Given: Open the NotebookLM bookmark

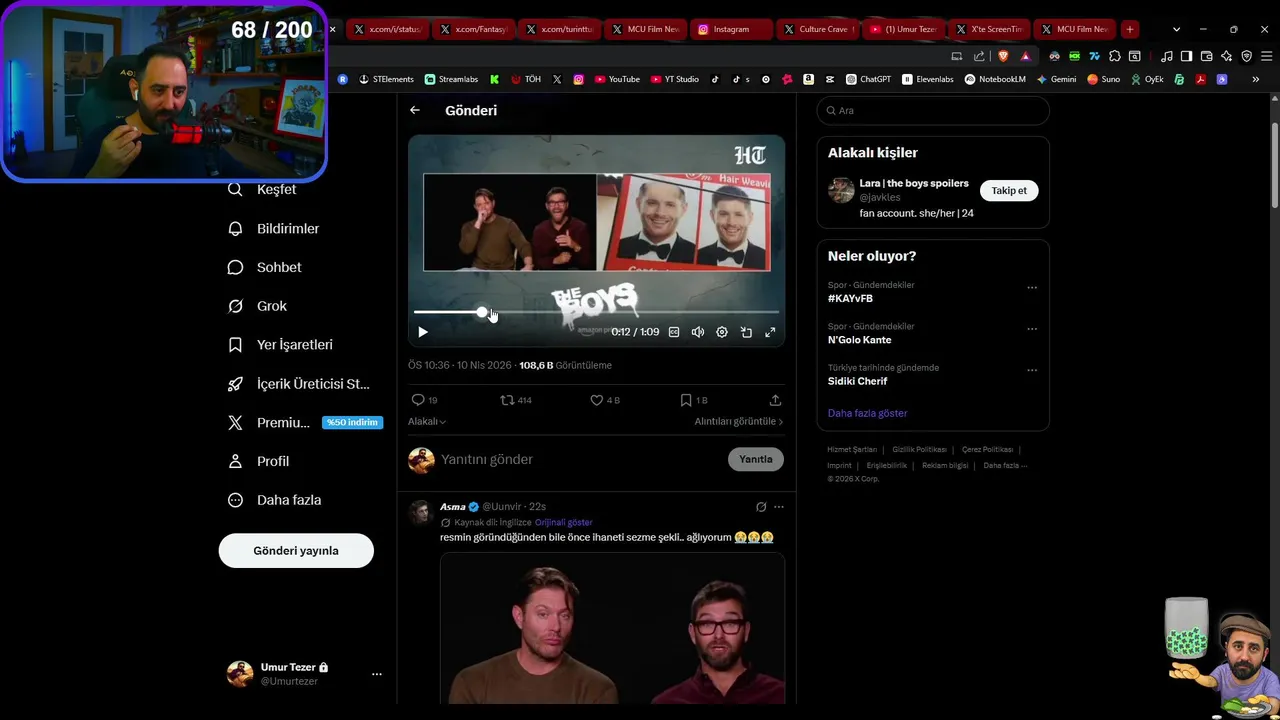Looking at the screenshot, I should [995, 79].
